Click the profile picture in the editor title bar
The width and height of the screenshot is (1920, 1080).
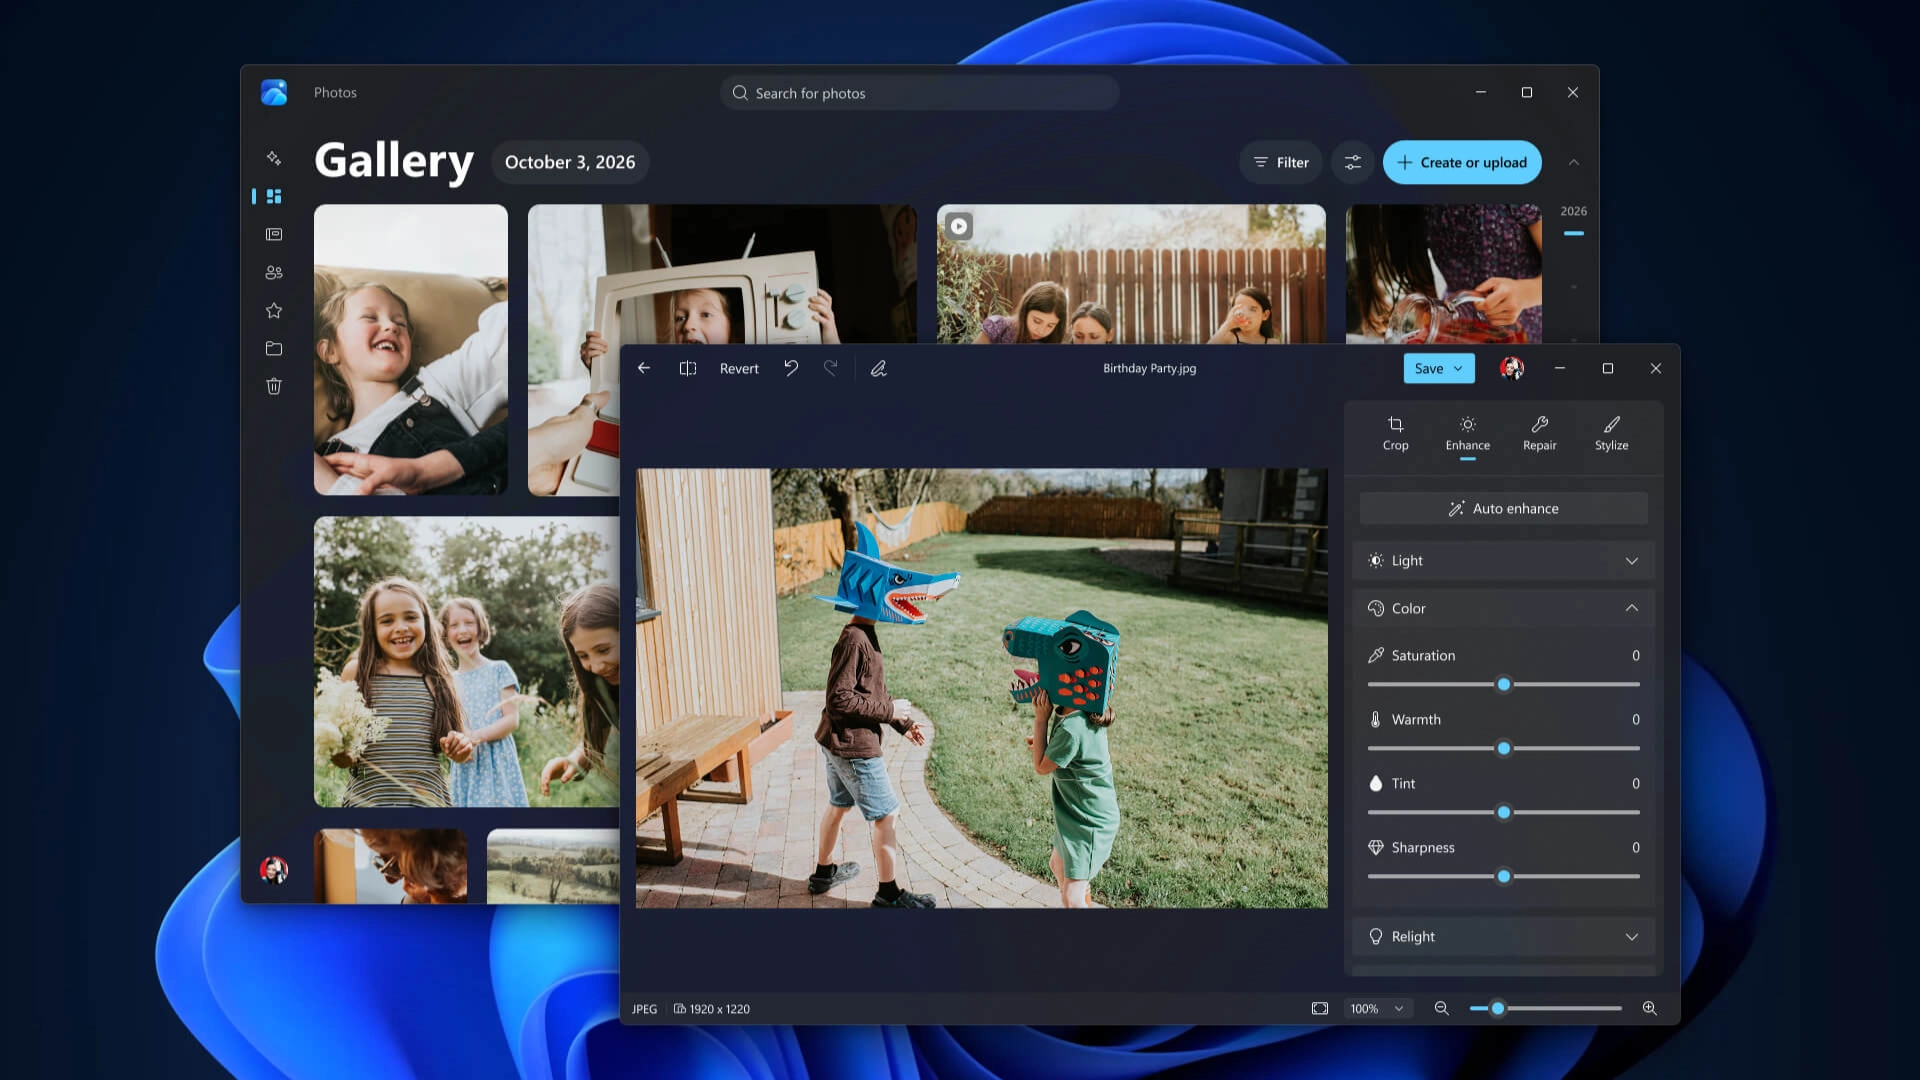1512,368
